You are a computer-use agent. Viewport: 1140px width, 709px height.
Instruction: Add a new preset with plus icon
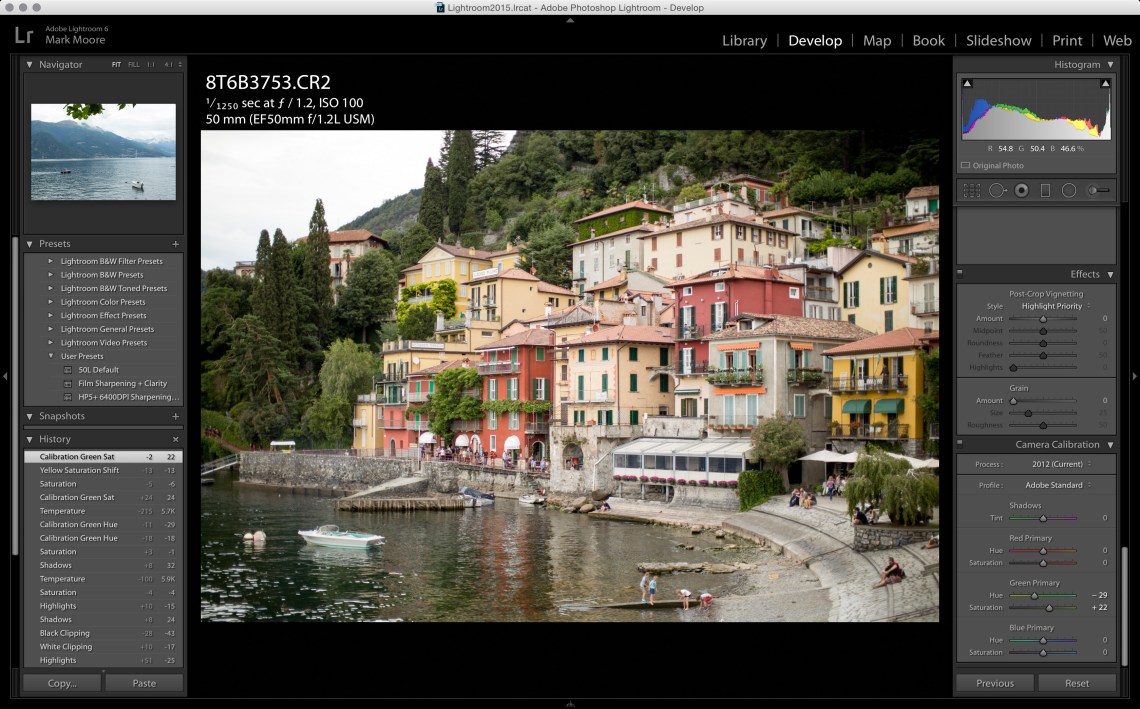click(175, 244)
